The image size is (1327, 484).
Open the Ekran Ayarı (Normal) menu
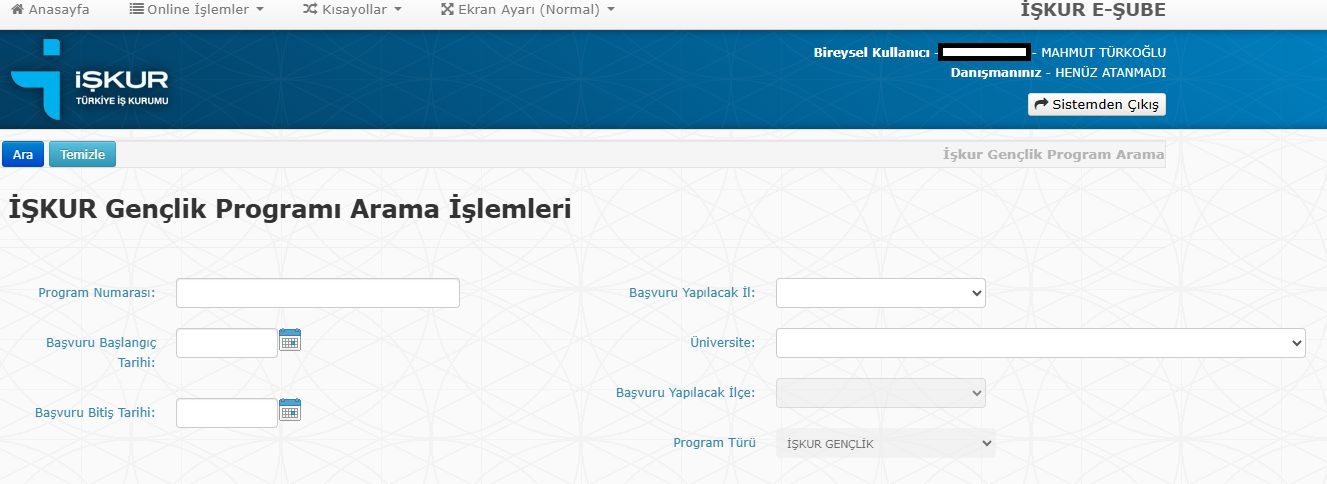(527, 10)
